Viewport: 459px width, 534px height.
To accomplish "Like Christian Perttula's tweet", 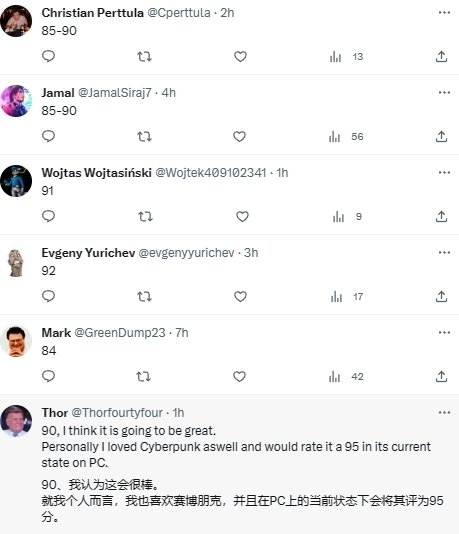I will [240, 57].
